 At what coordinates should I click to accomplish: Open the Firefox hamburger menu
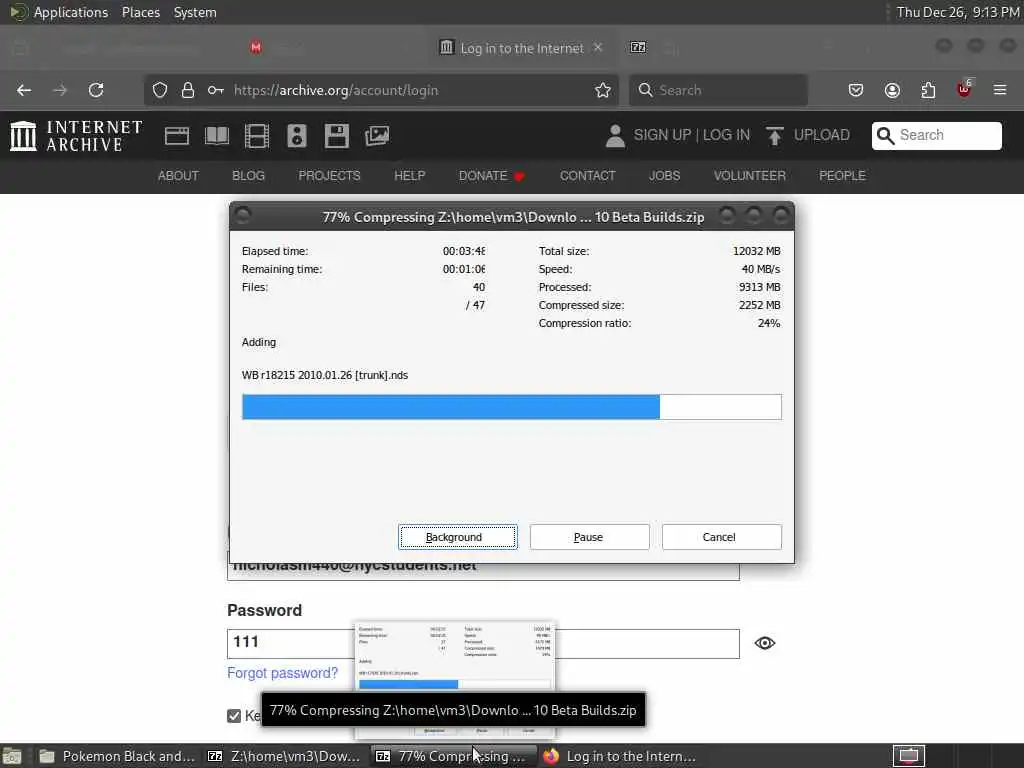click(x=1000, y=90)
